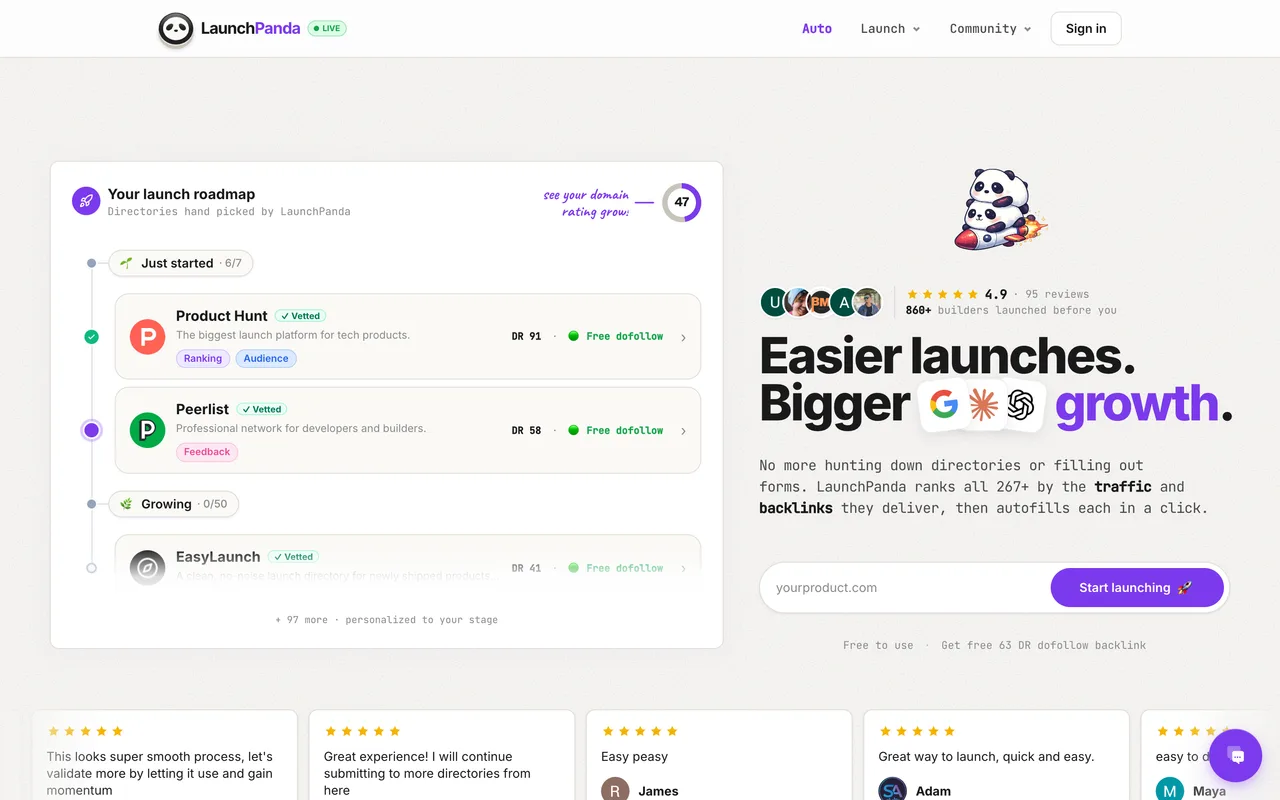The image size is (1280, 800).
Task: Click the Growing 0/50 stage pill
Action: coord(174,504)
